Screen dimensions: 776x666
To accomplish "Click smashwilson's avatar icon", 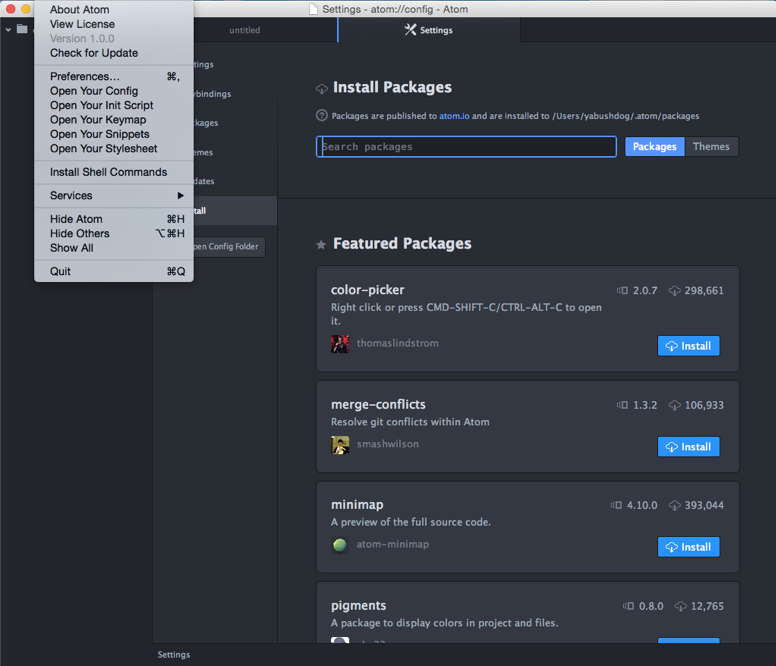I will pyautogui.click(x=340, y=445).
